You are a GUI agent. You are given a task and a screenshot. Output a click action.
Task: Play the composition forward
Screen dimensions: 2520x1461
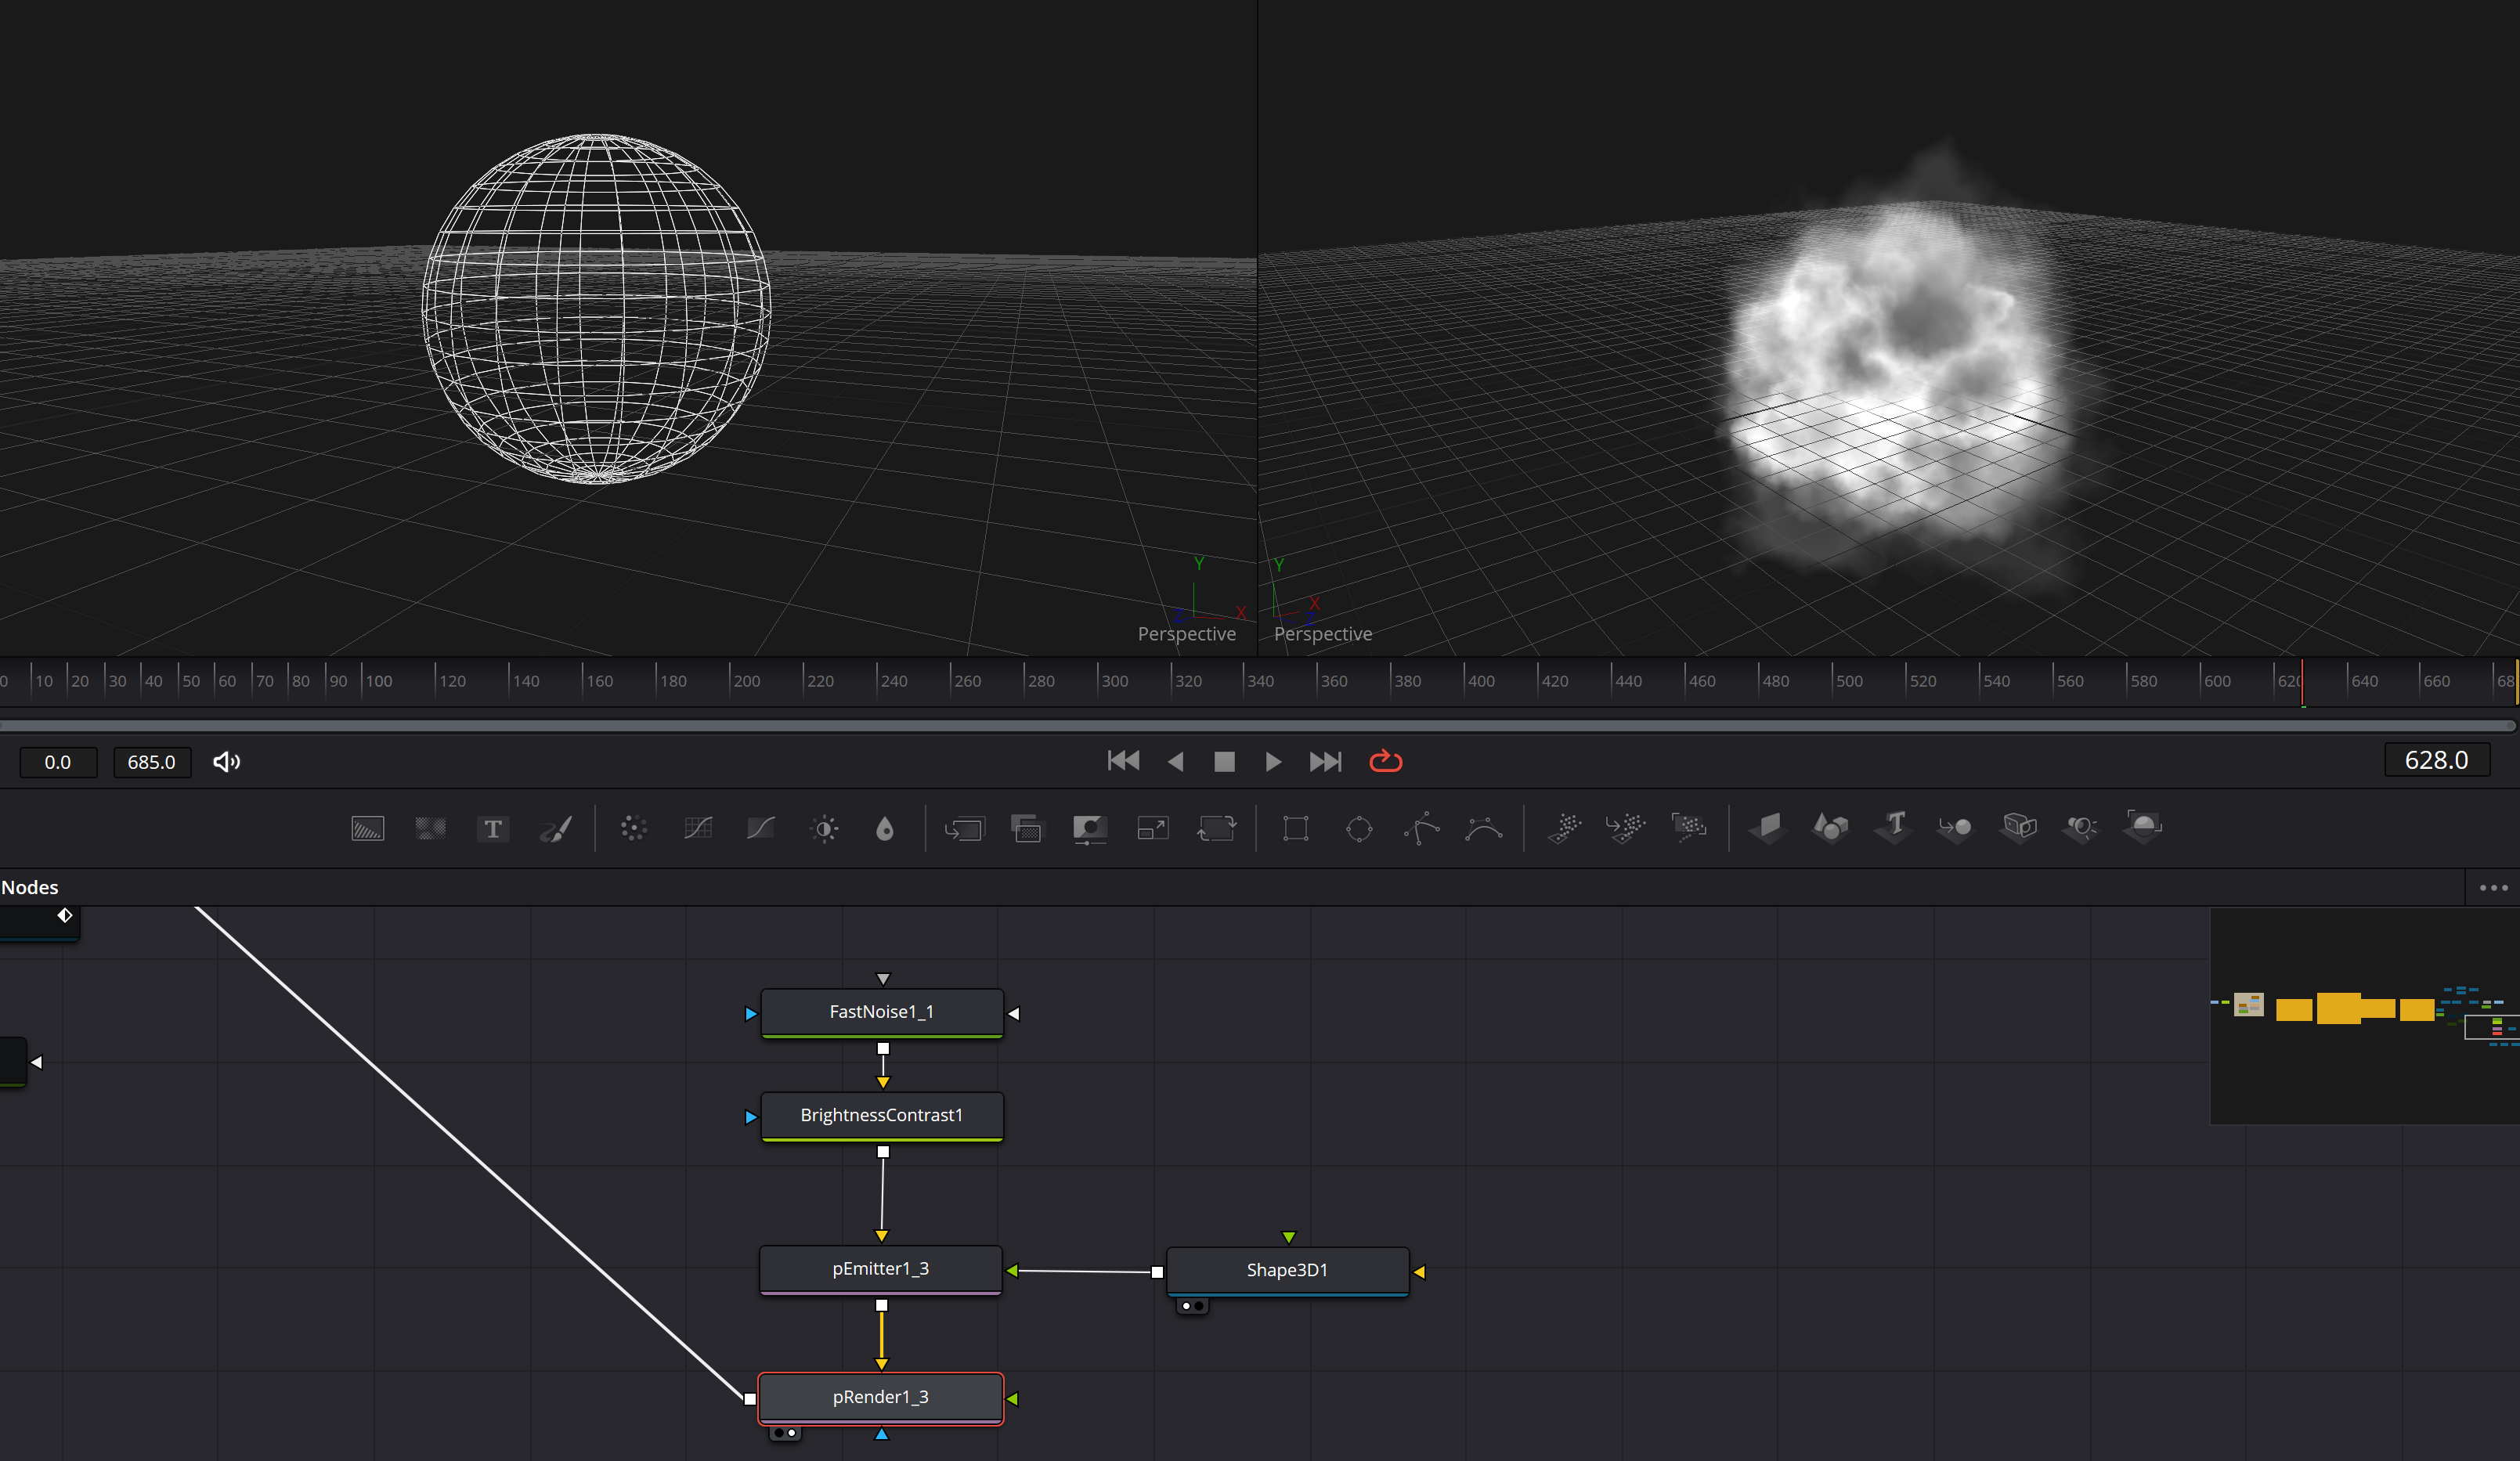(1273, 761)
